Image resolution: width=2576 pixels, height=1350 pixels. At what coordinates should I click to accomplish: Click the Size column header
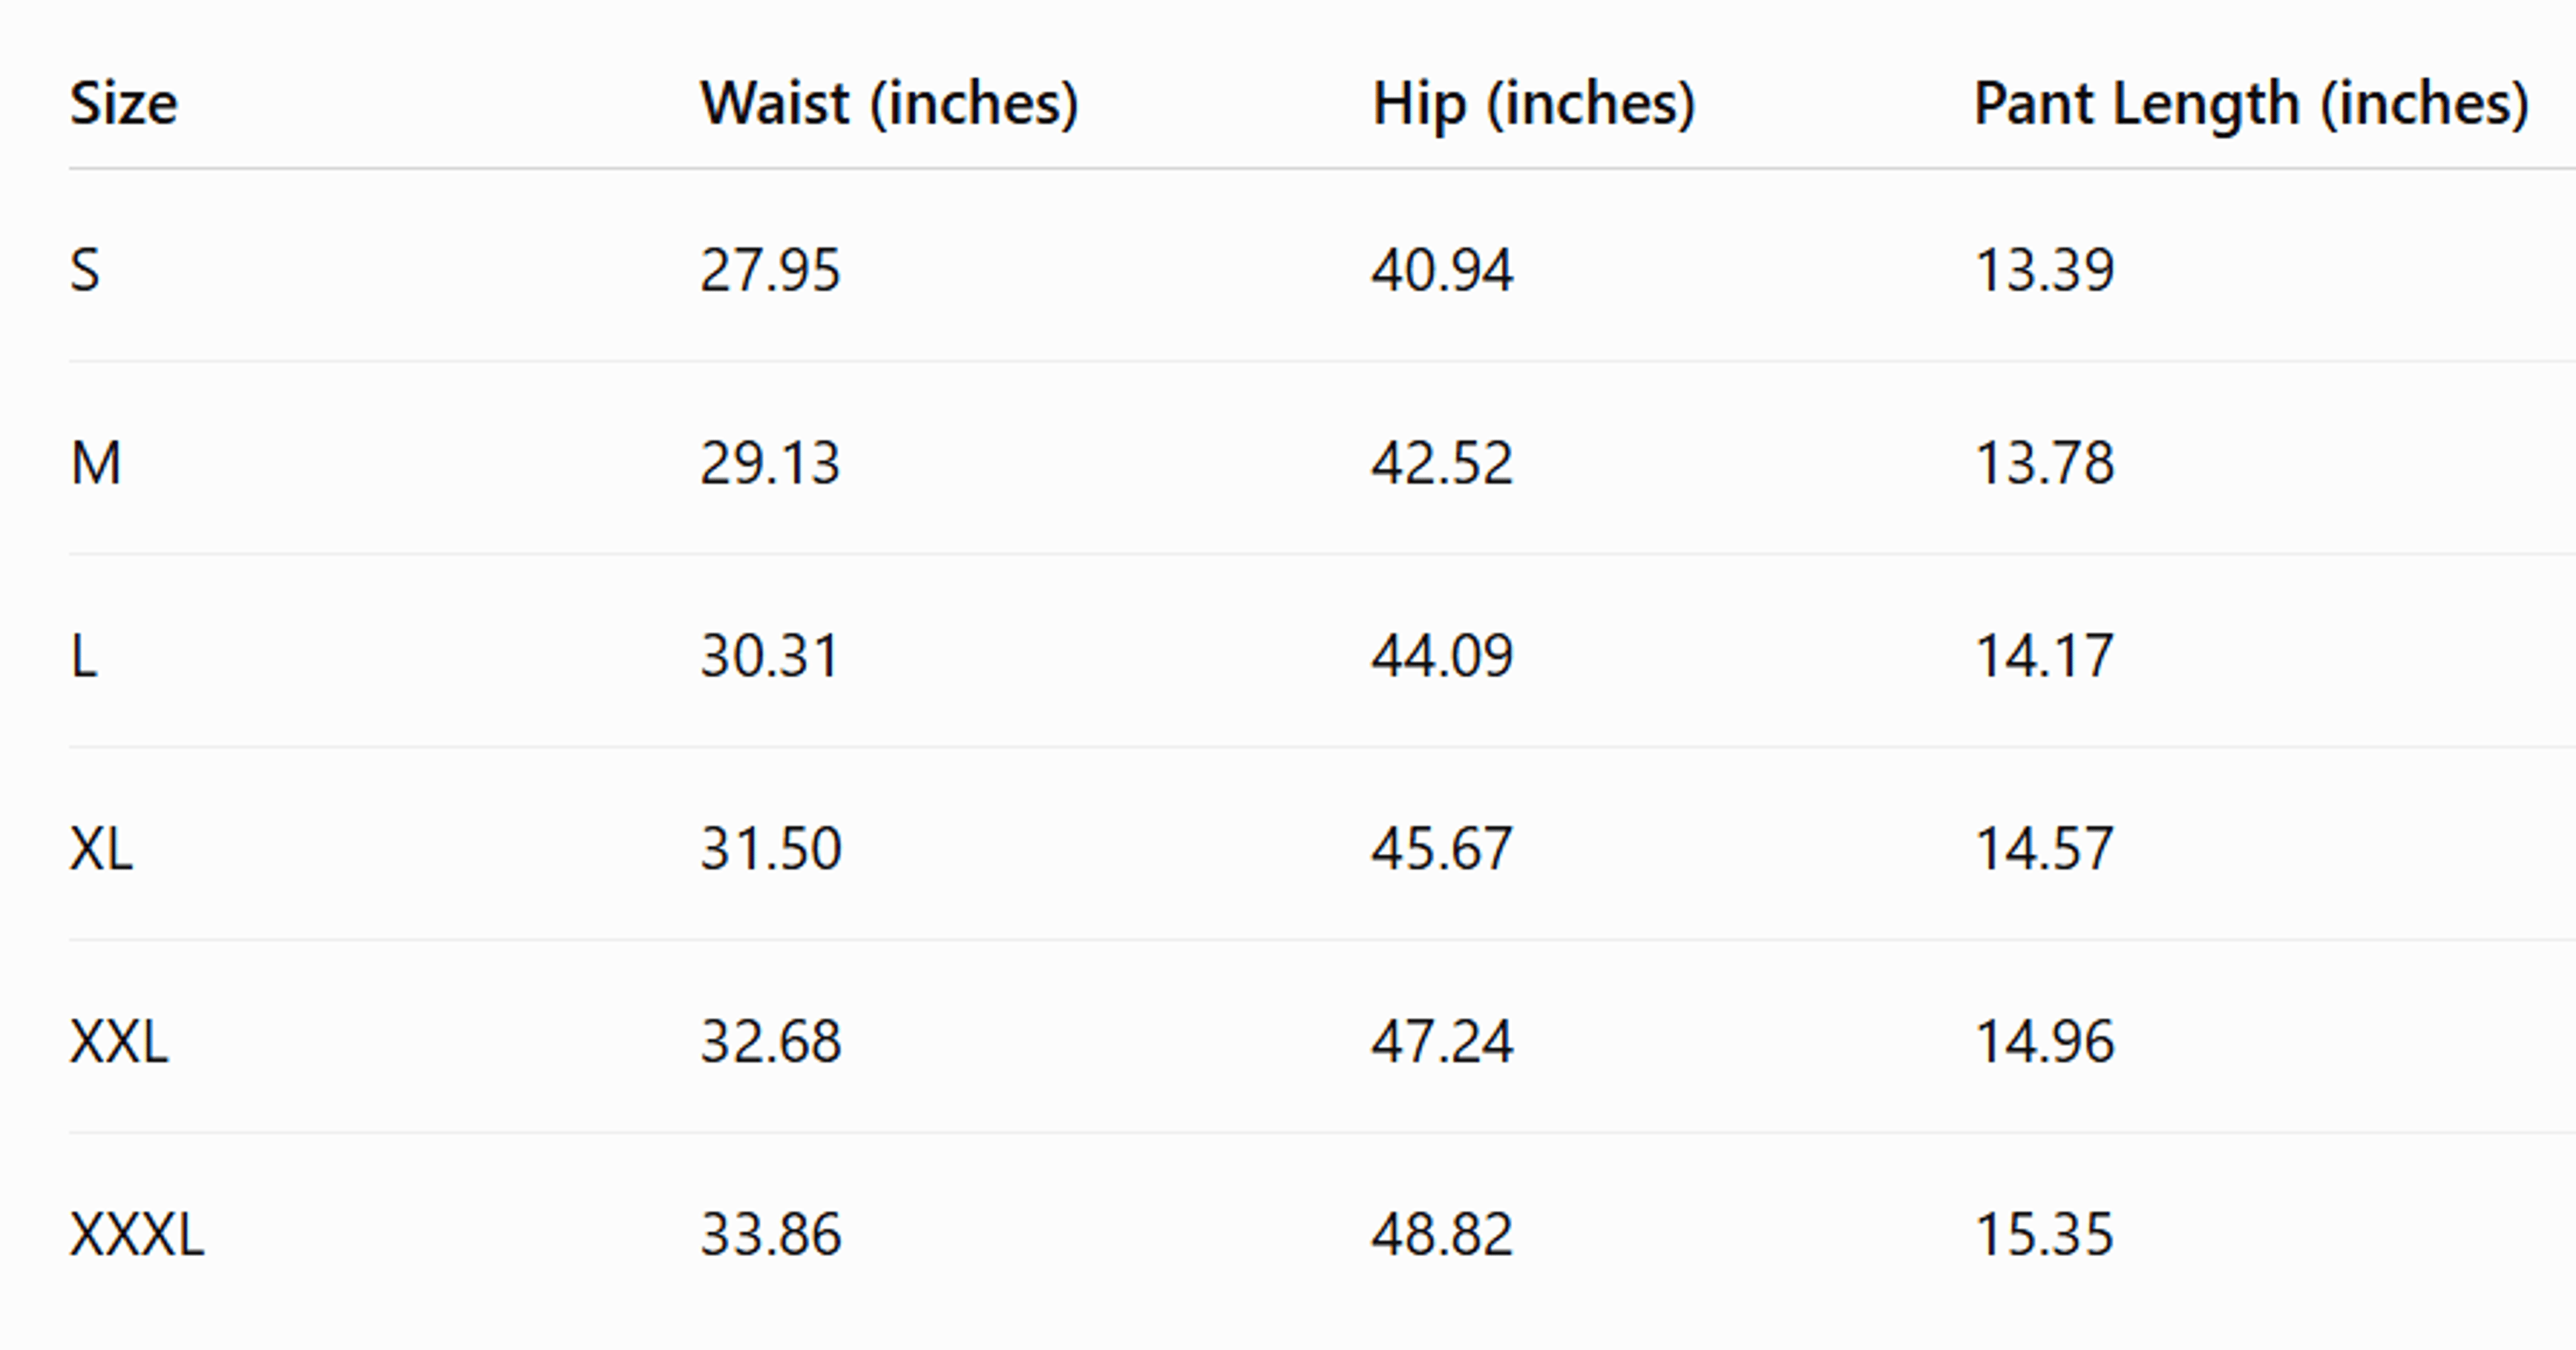pyautogui.click(x=123, y=103)
